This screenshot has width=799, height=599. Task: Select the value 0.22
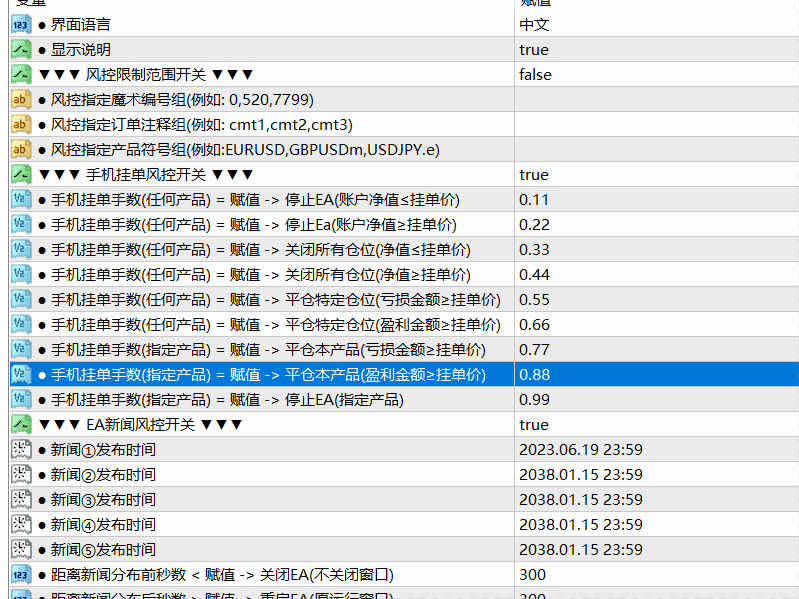pyautogui.click(x=534, y=224)
